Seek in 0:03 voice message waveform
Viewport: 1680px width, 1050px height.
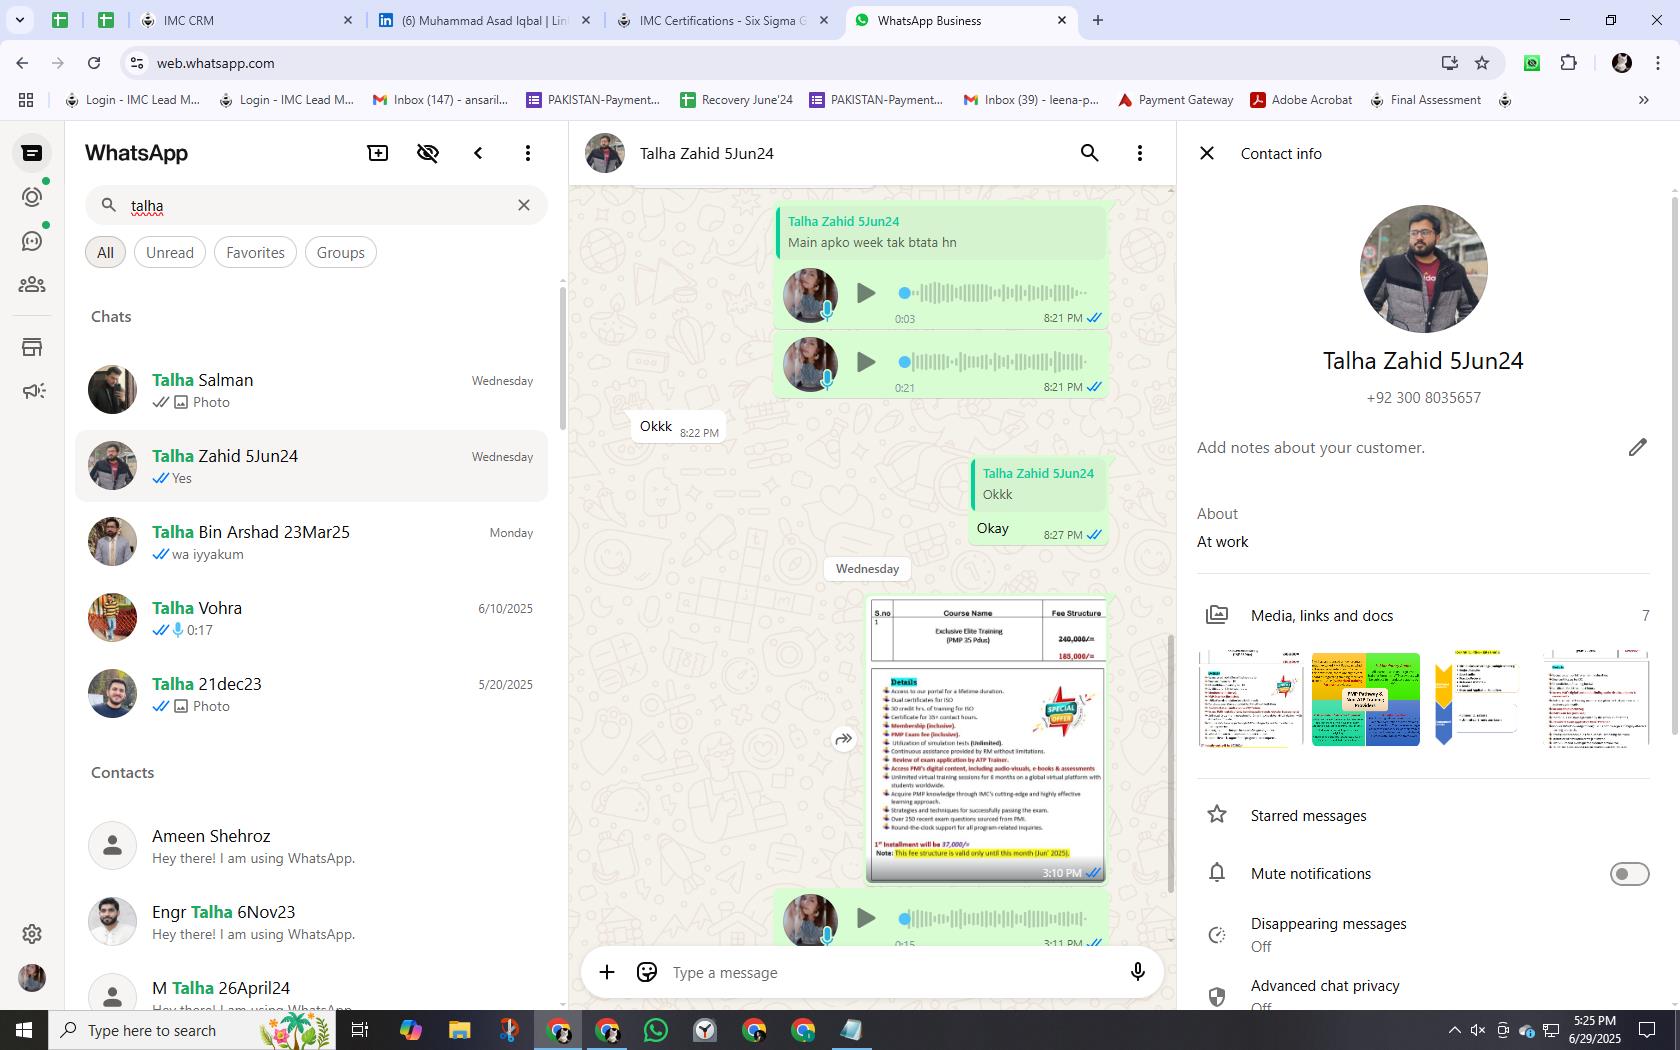coord(991,293)
